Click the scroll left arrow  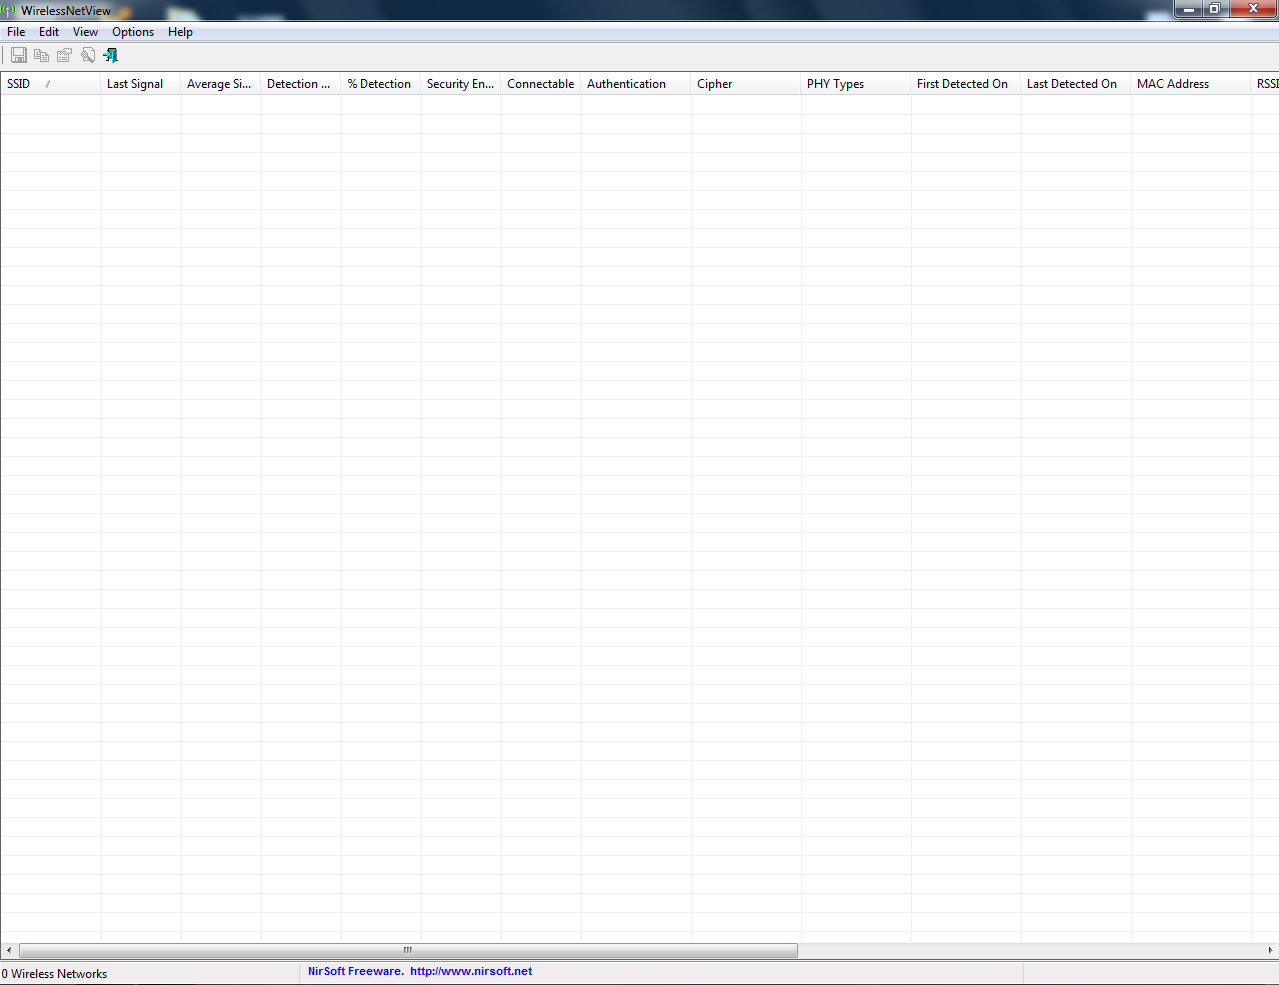click(x=9, y=950)
